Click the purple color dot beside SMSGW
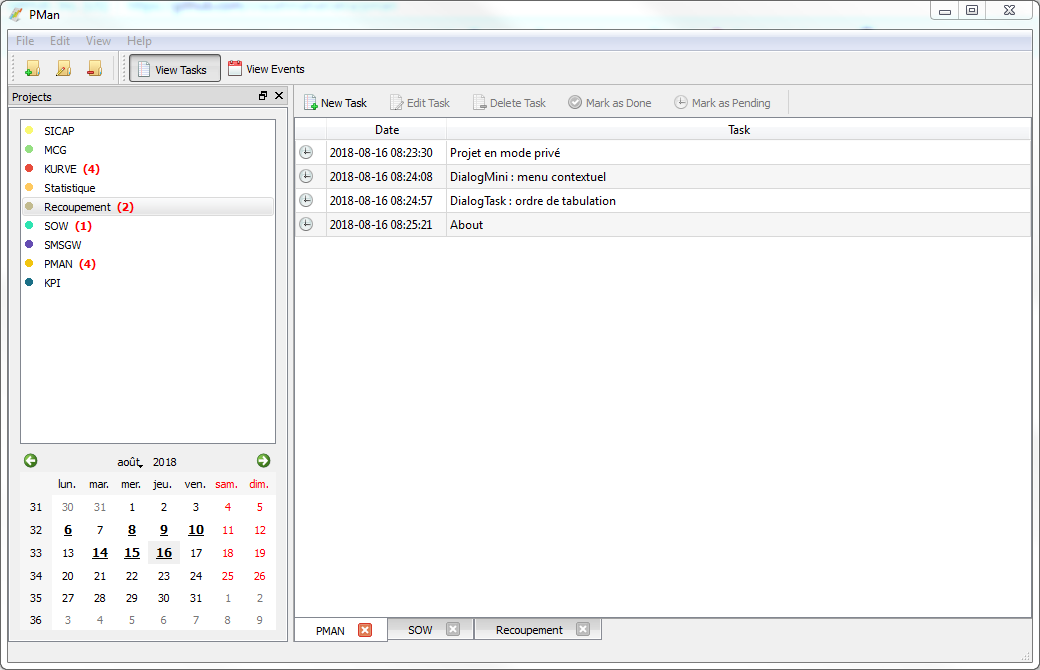This screenshot has height=670, width=1040. pyautogui.click(x=29, y=244)
